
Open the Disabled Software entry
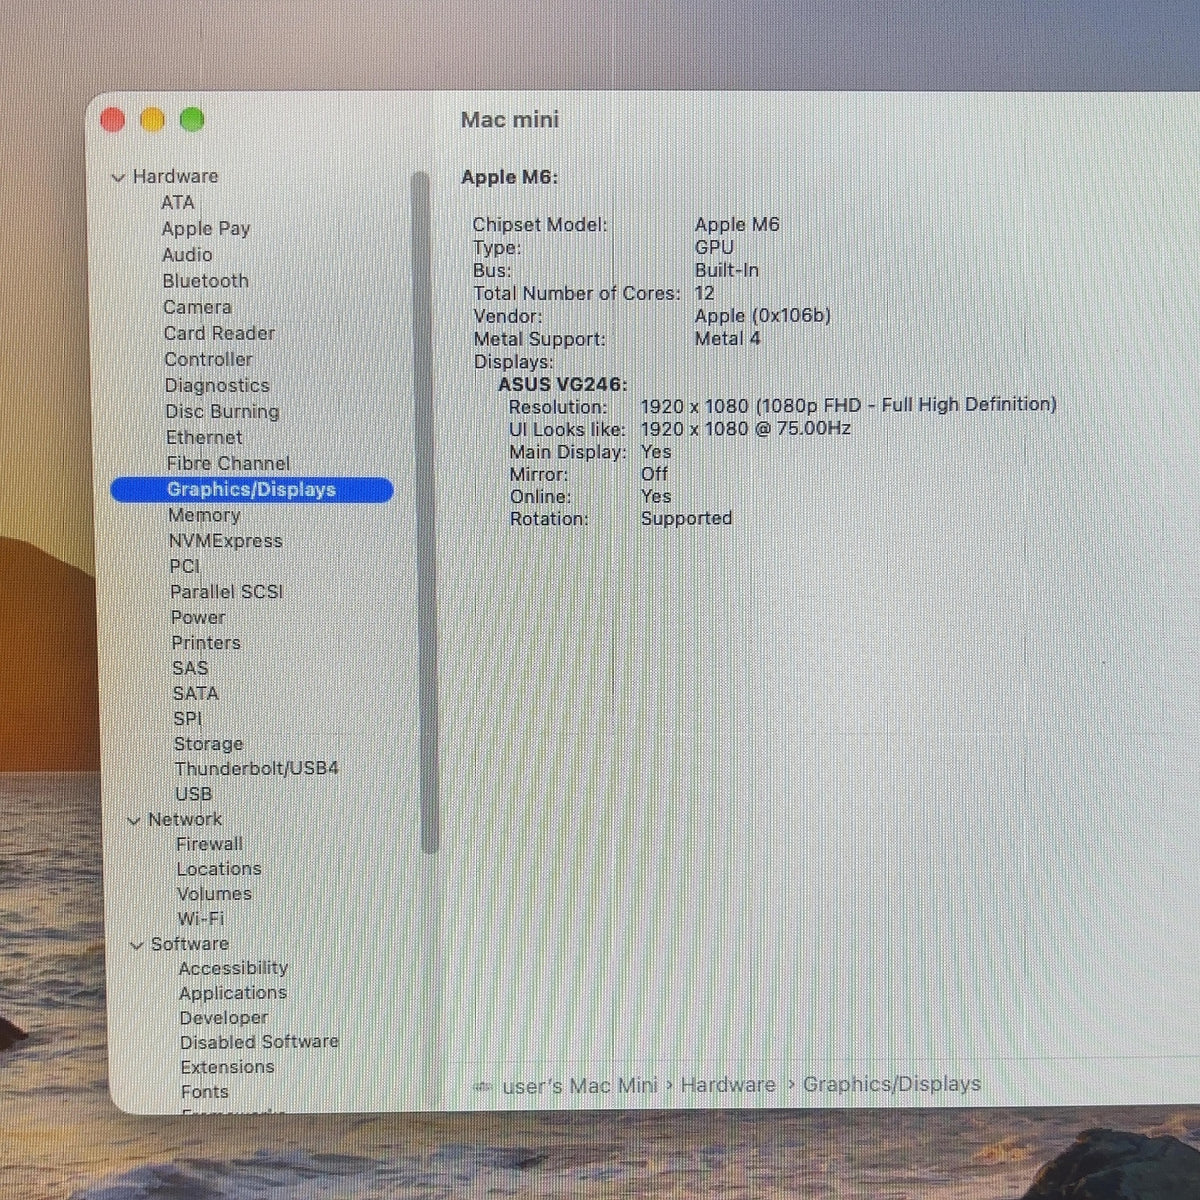point(259,1042)
